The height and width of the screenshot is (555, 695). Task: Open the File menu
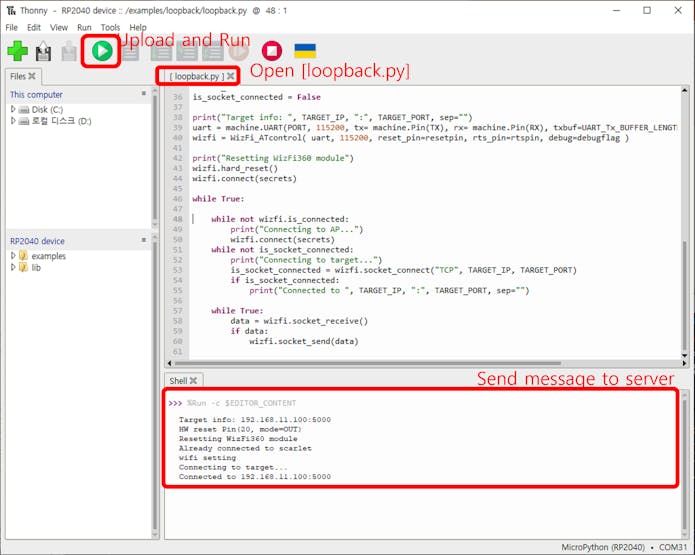click(x=12, y=27)
